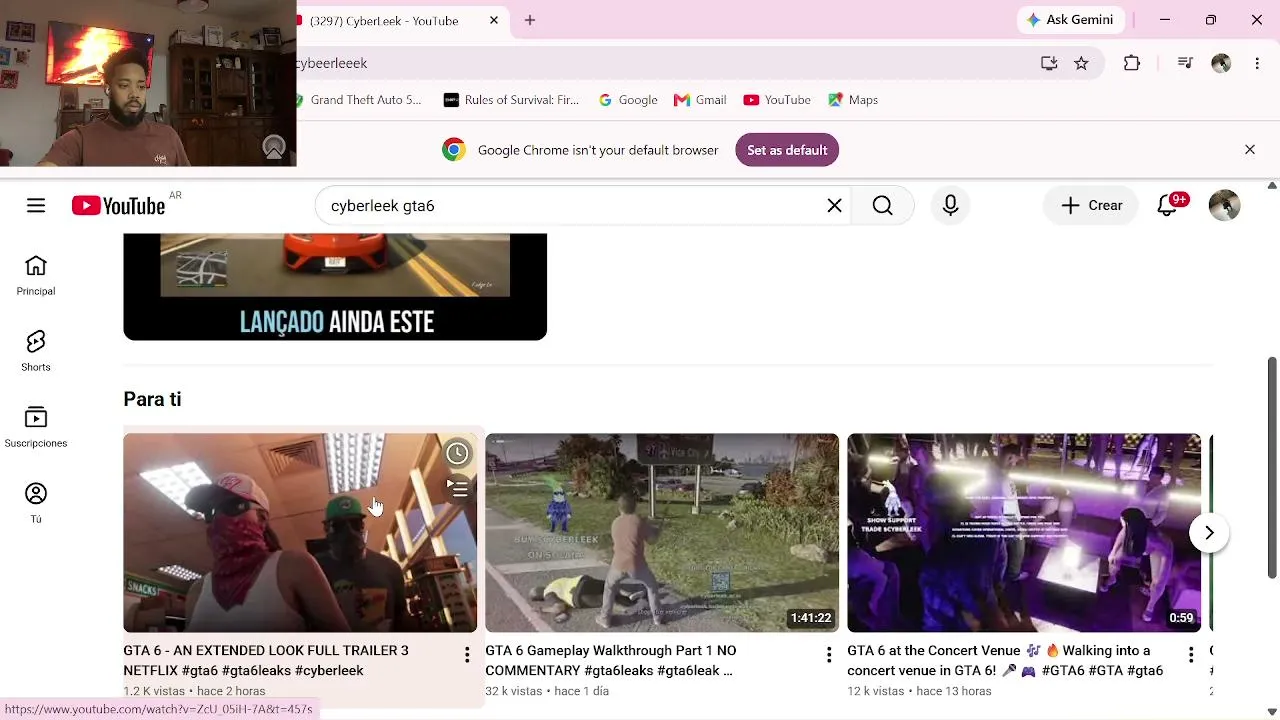Viewport: 1280px width, 720px height.
Task: Close the CyberLeek YouTube tab
Action: click(x=494, y=20)
